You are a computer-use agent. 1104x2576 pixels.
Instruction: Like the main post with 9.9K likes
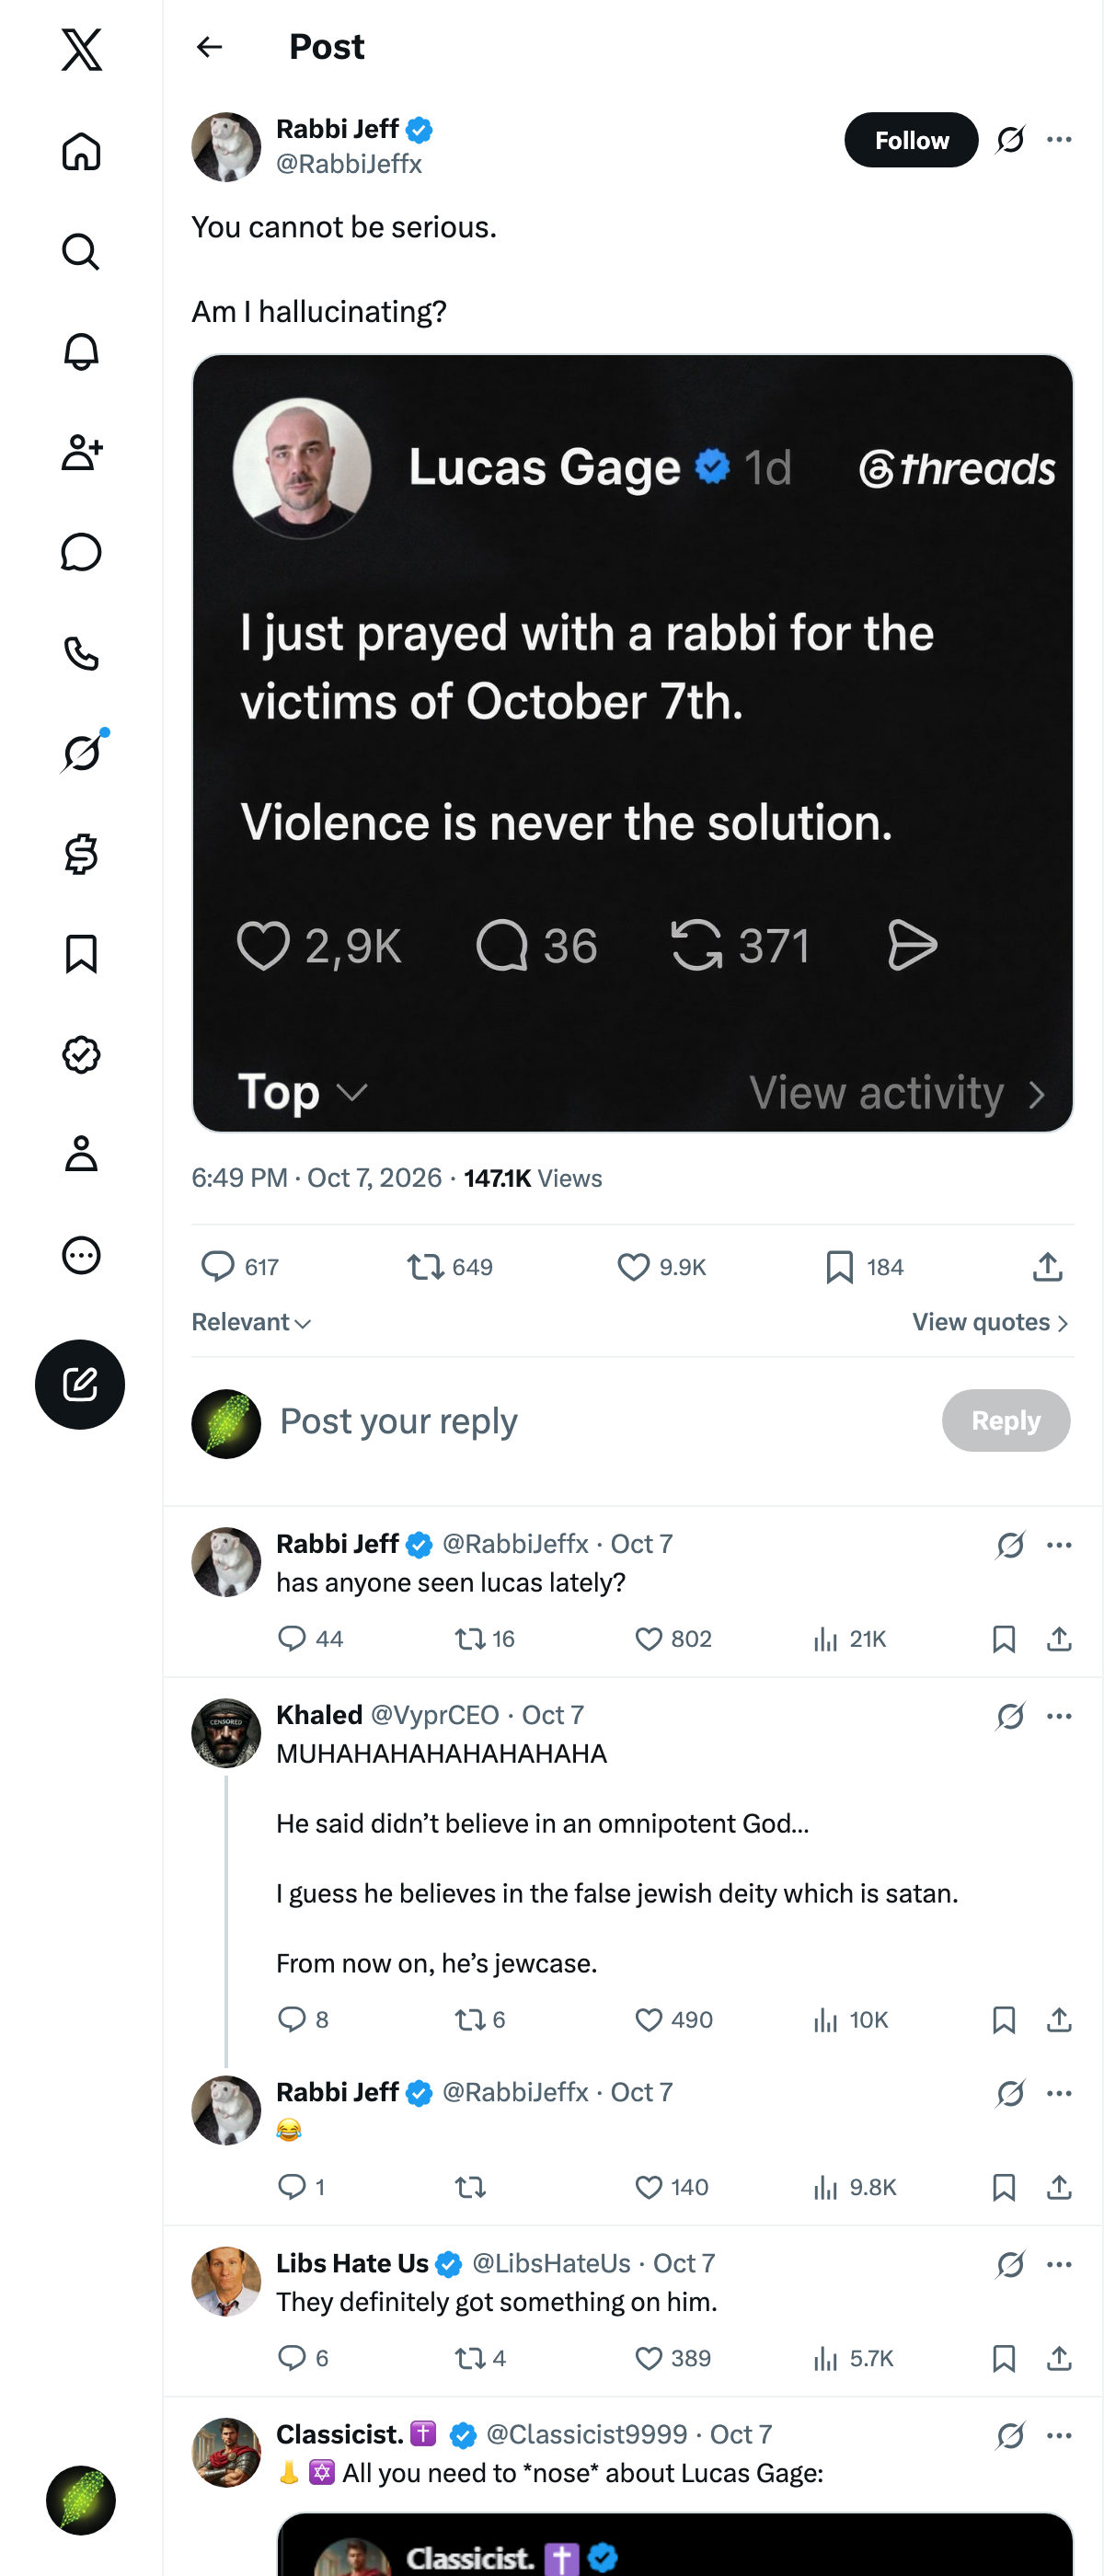coord(661,1267)
